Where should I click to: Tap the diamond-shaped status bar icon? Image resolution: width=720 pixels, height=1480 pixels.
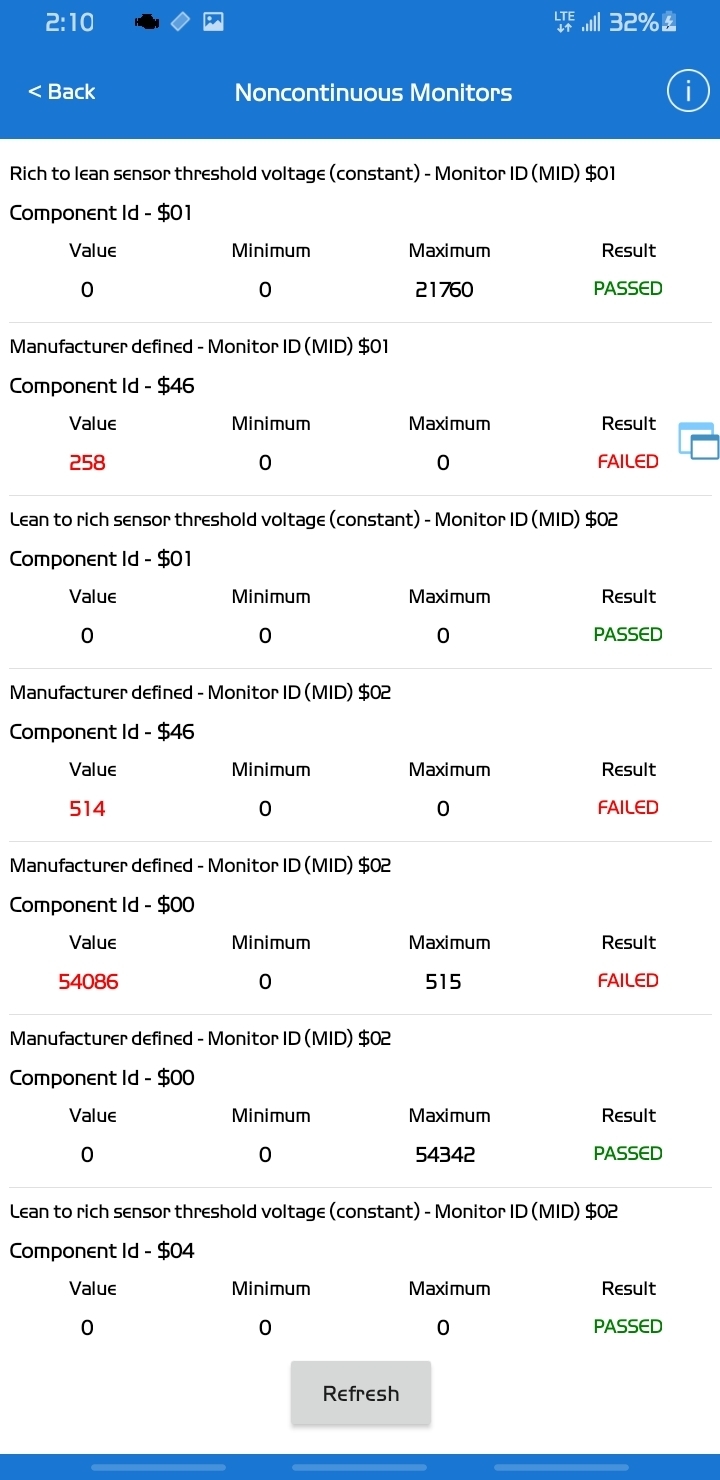click(180, 22)
